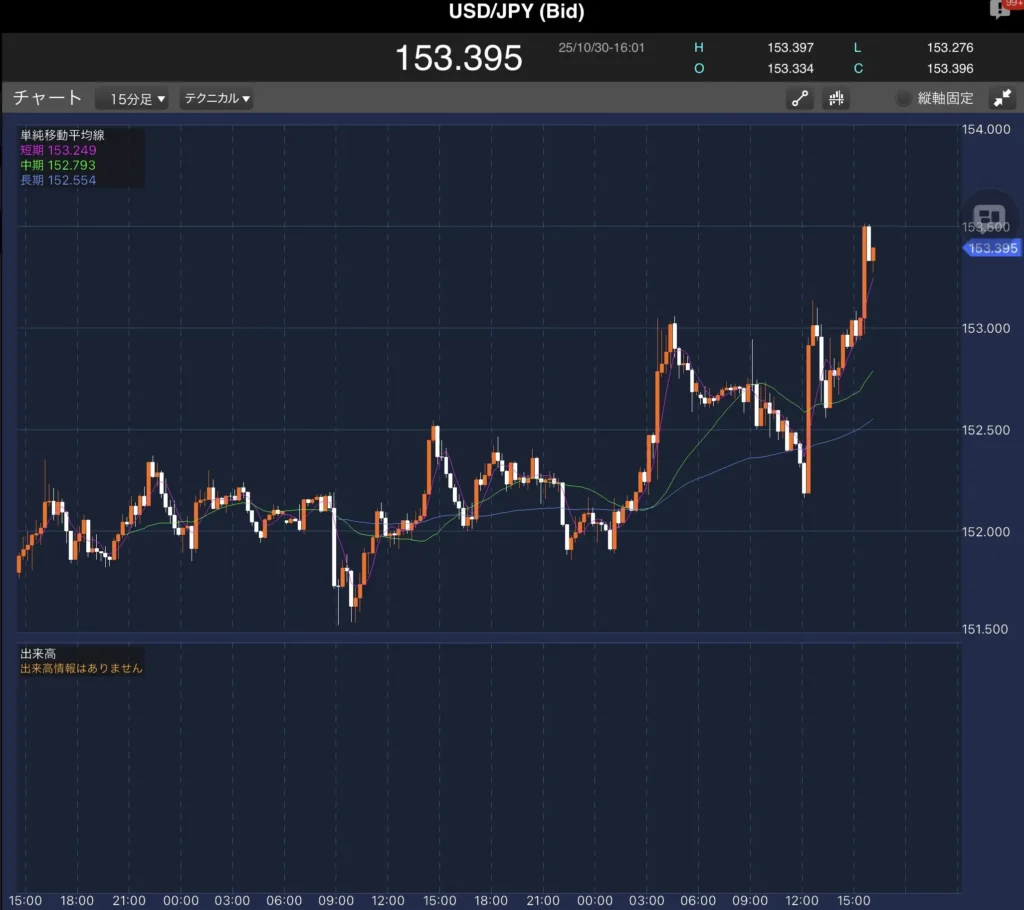
Task: Select the trendline drawing tool icon
Action: click(x=800, y=98)
